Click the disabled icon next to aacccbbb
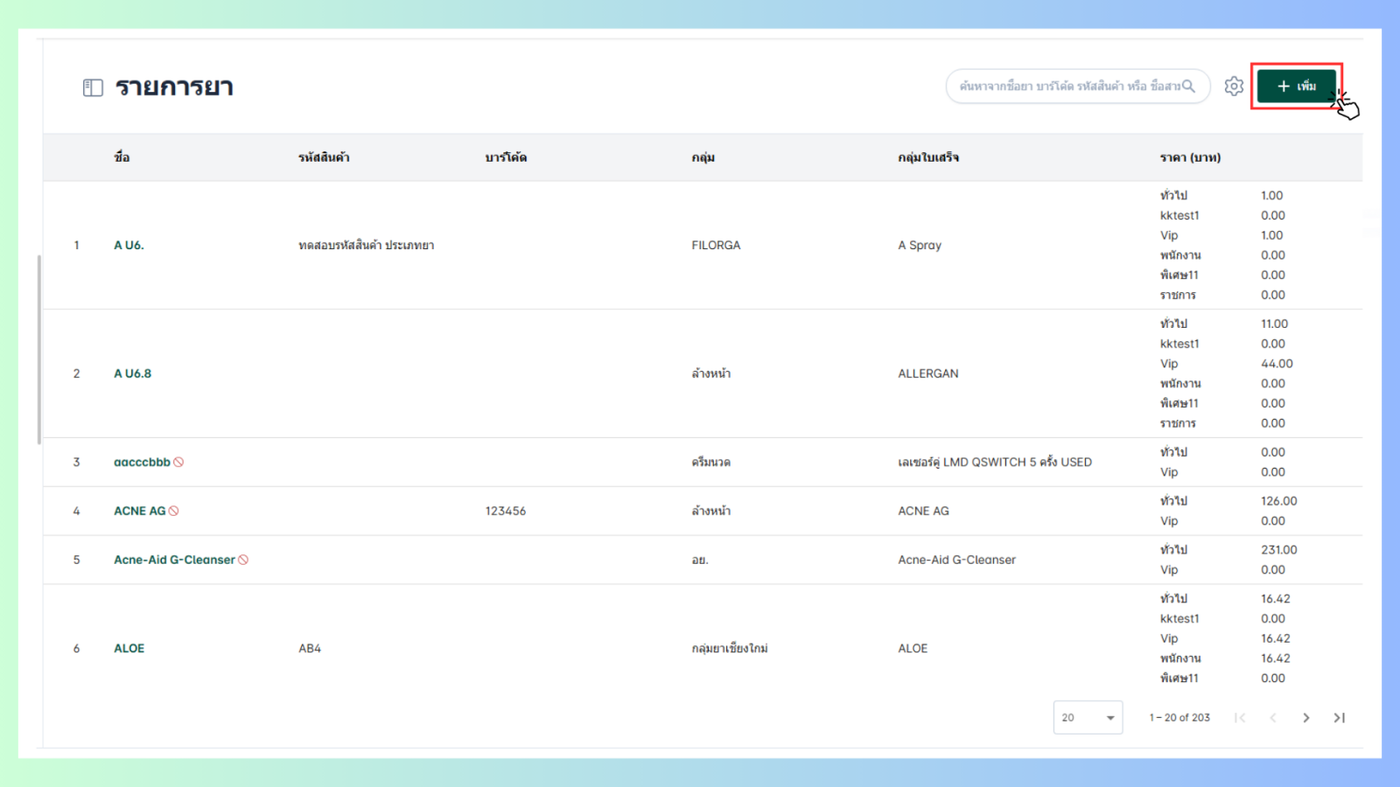This screenshot has height=787, width=1400. point(179,462)
